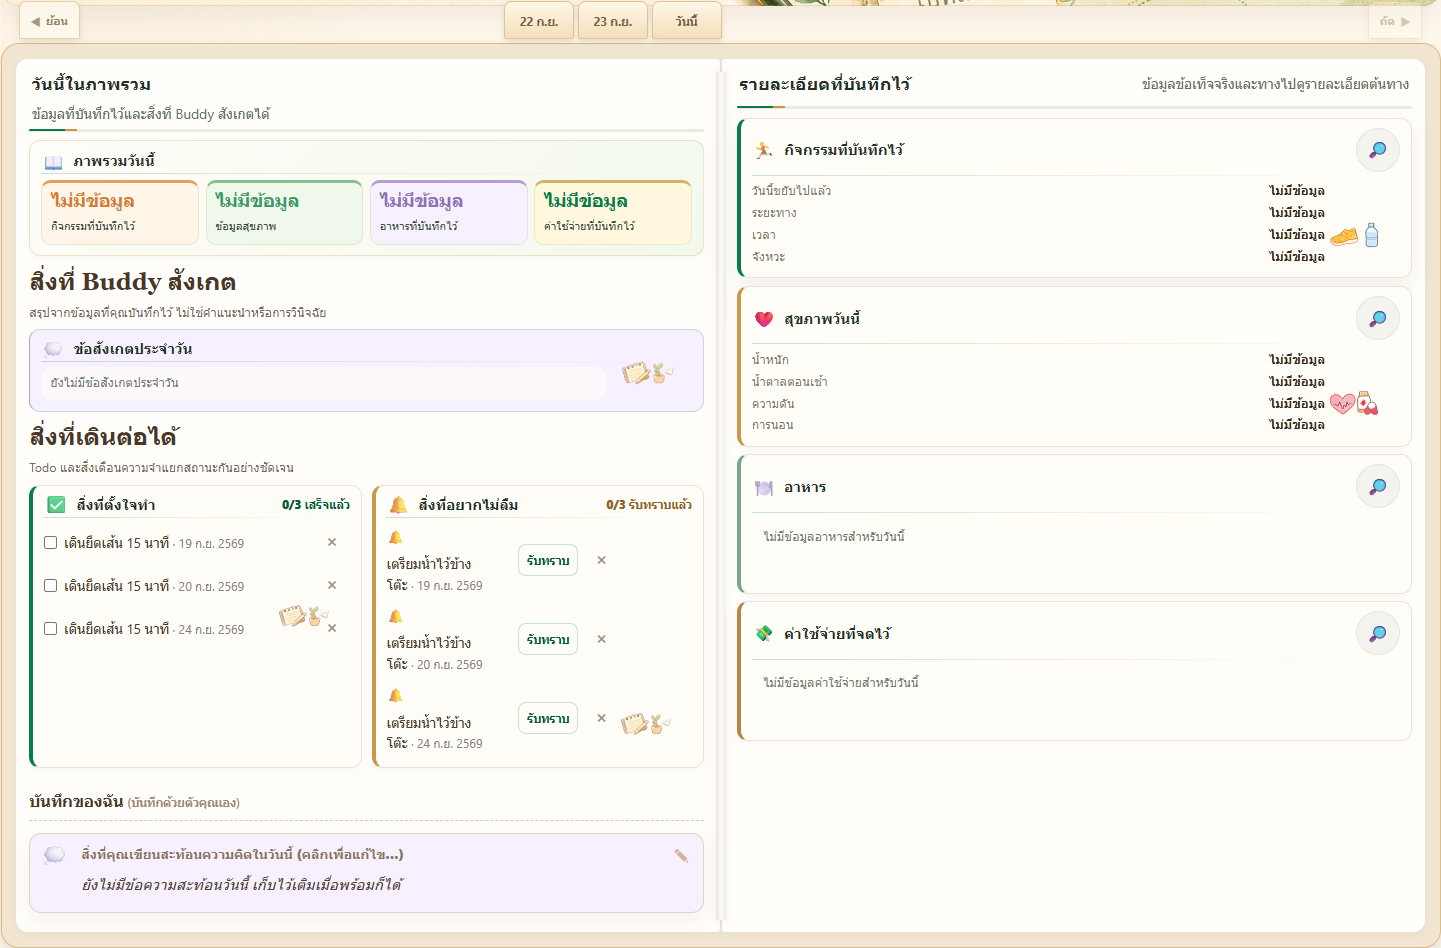Image resolution: width=1441 pixels, height=948 pixels.
Task: Switch to the วันนี้ tab
Action: 687,21
